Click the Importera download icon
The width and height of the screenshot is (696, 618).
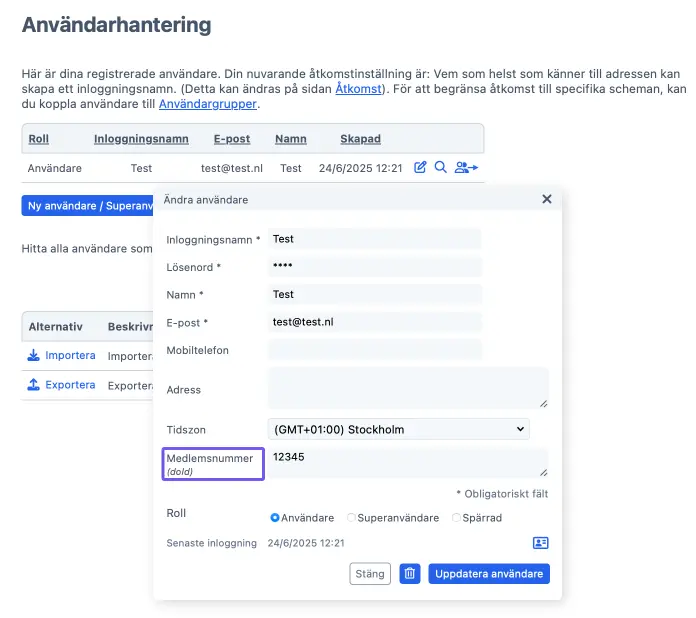pyautogui.click(x=33, y=355)
